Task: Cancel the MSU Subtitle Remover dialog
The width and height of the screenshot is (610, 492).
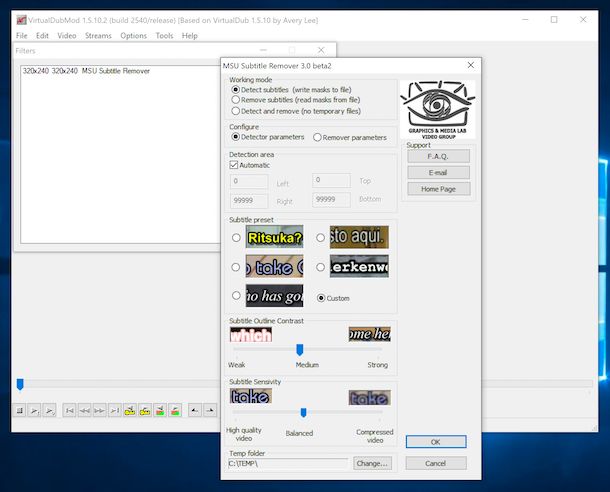Action: pyautogui.click(x=436, y=463)
